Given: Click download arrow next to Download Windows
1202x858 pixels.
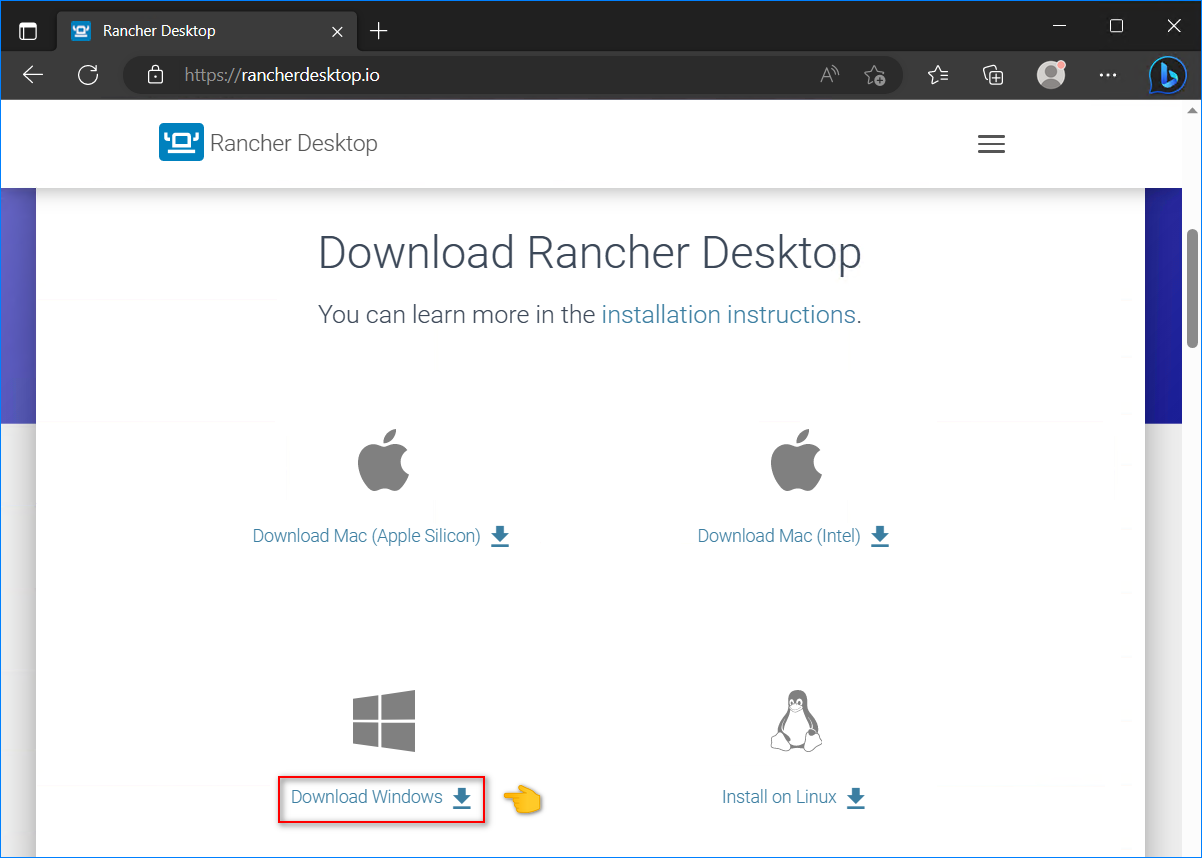Looking at the screenshot, I should [461, 797].
